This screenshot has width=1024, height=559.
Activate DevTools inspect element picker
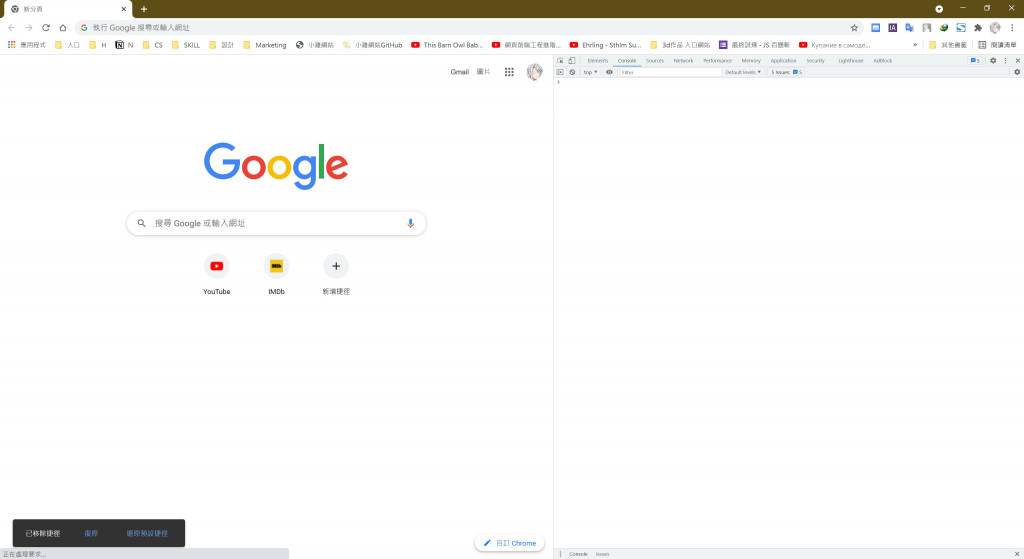[560, 61]
